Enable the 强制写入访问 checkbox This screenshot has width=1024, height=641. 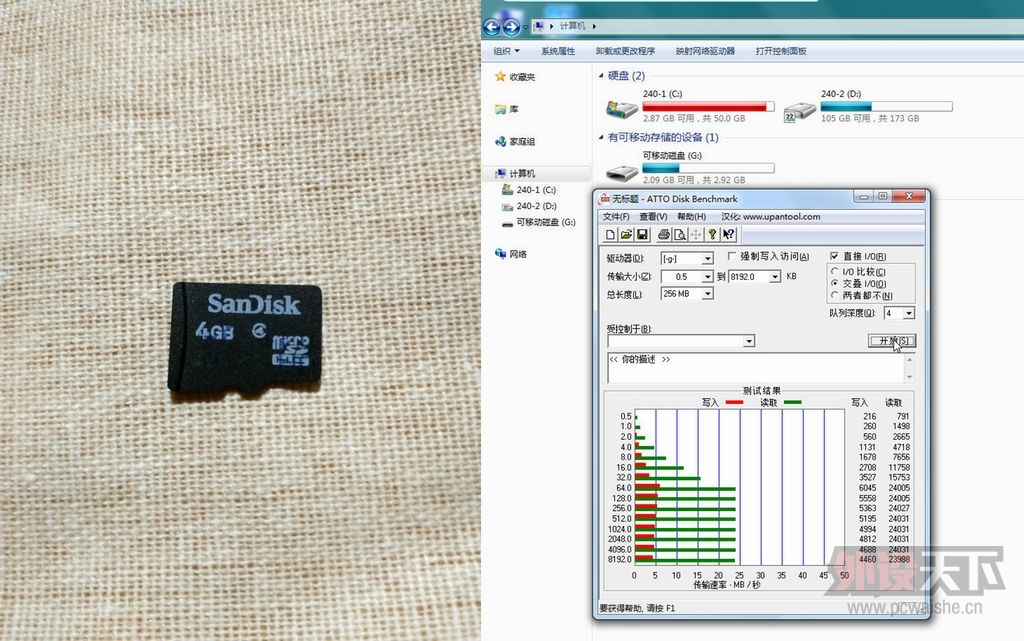[732, 256]
